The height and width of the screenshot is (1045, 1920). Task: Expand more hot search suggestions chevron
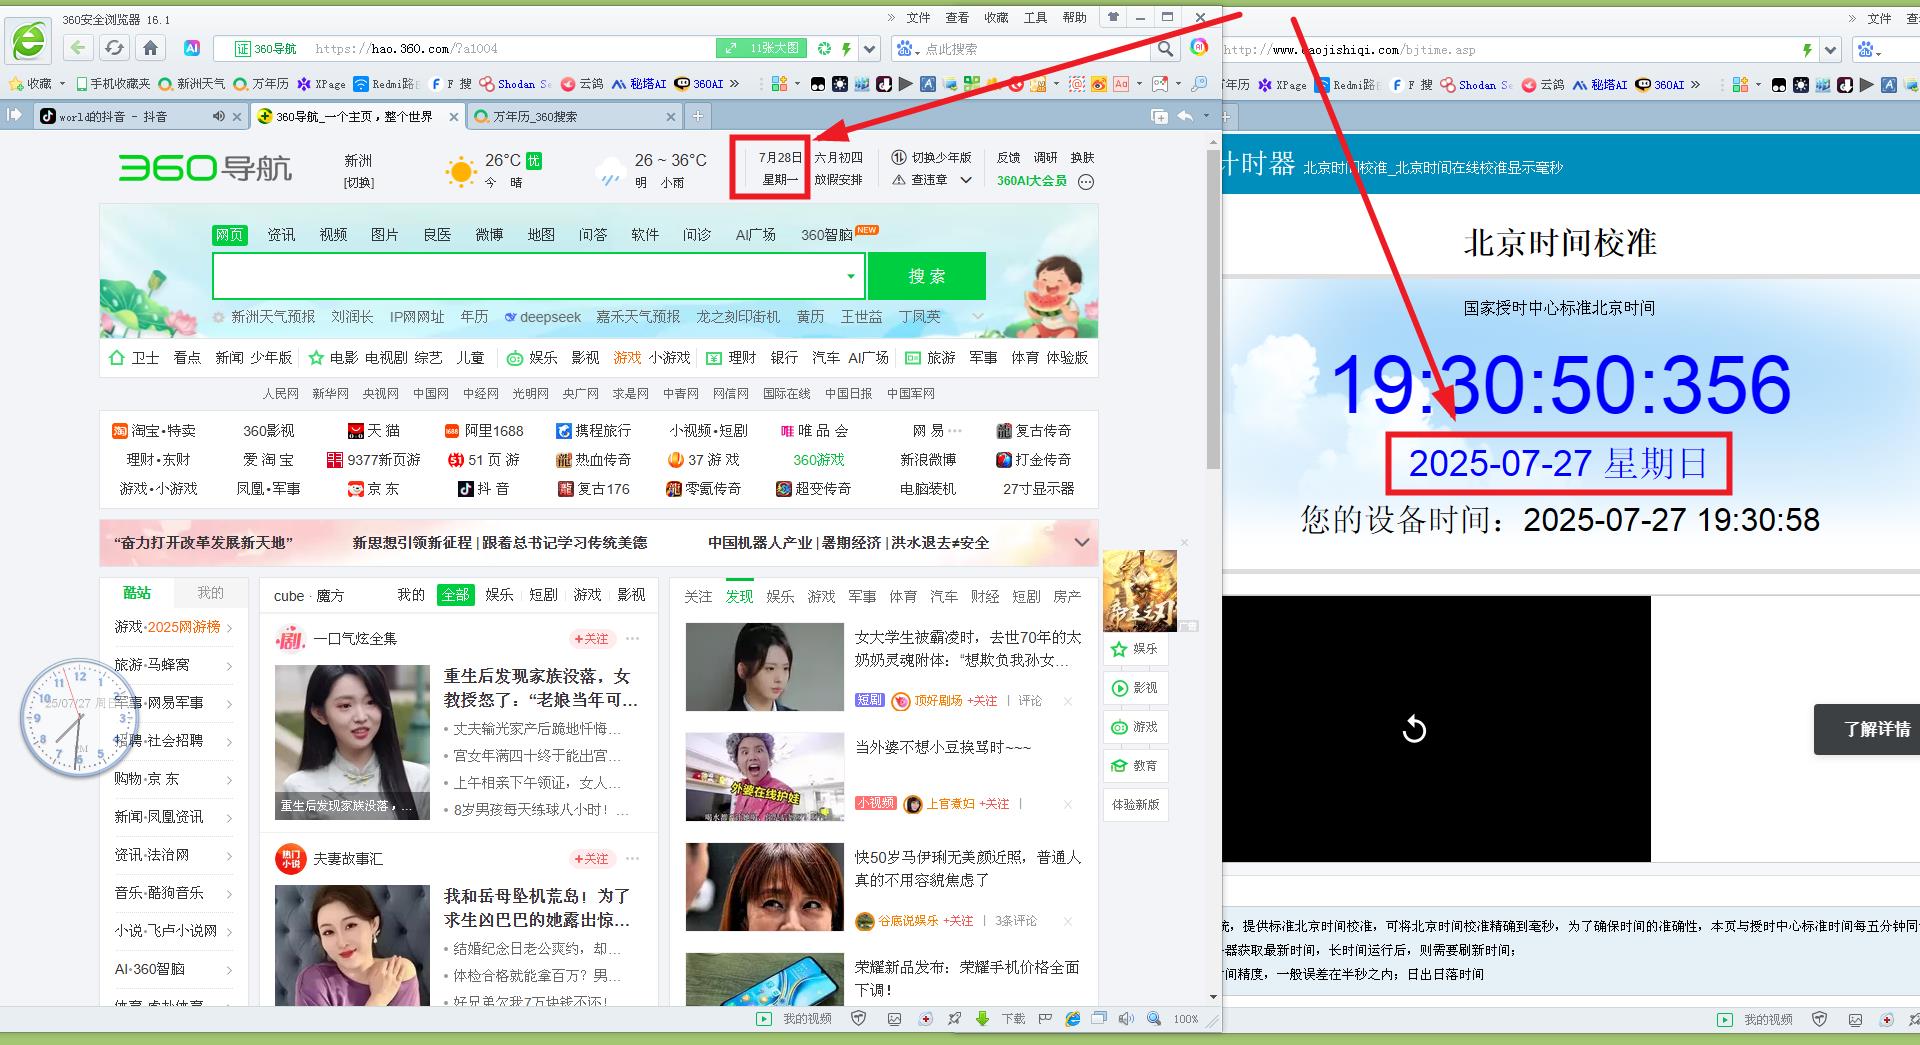(977, 317)
